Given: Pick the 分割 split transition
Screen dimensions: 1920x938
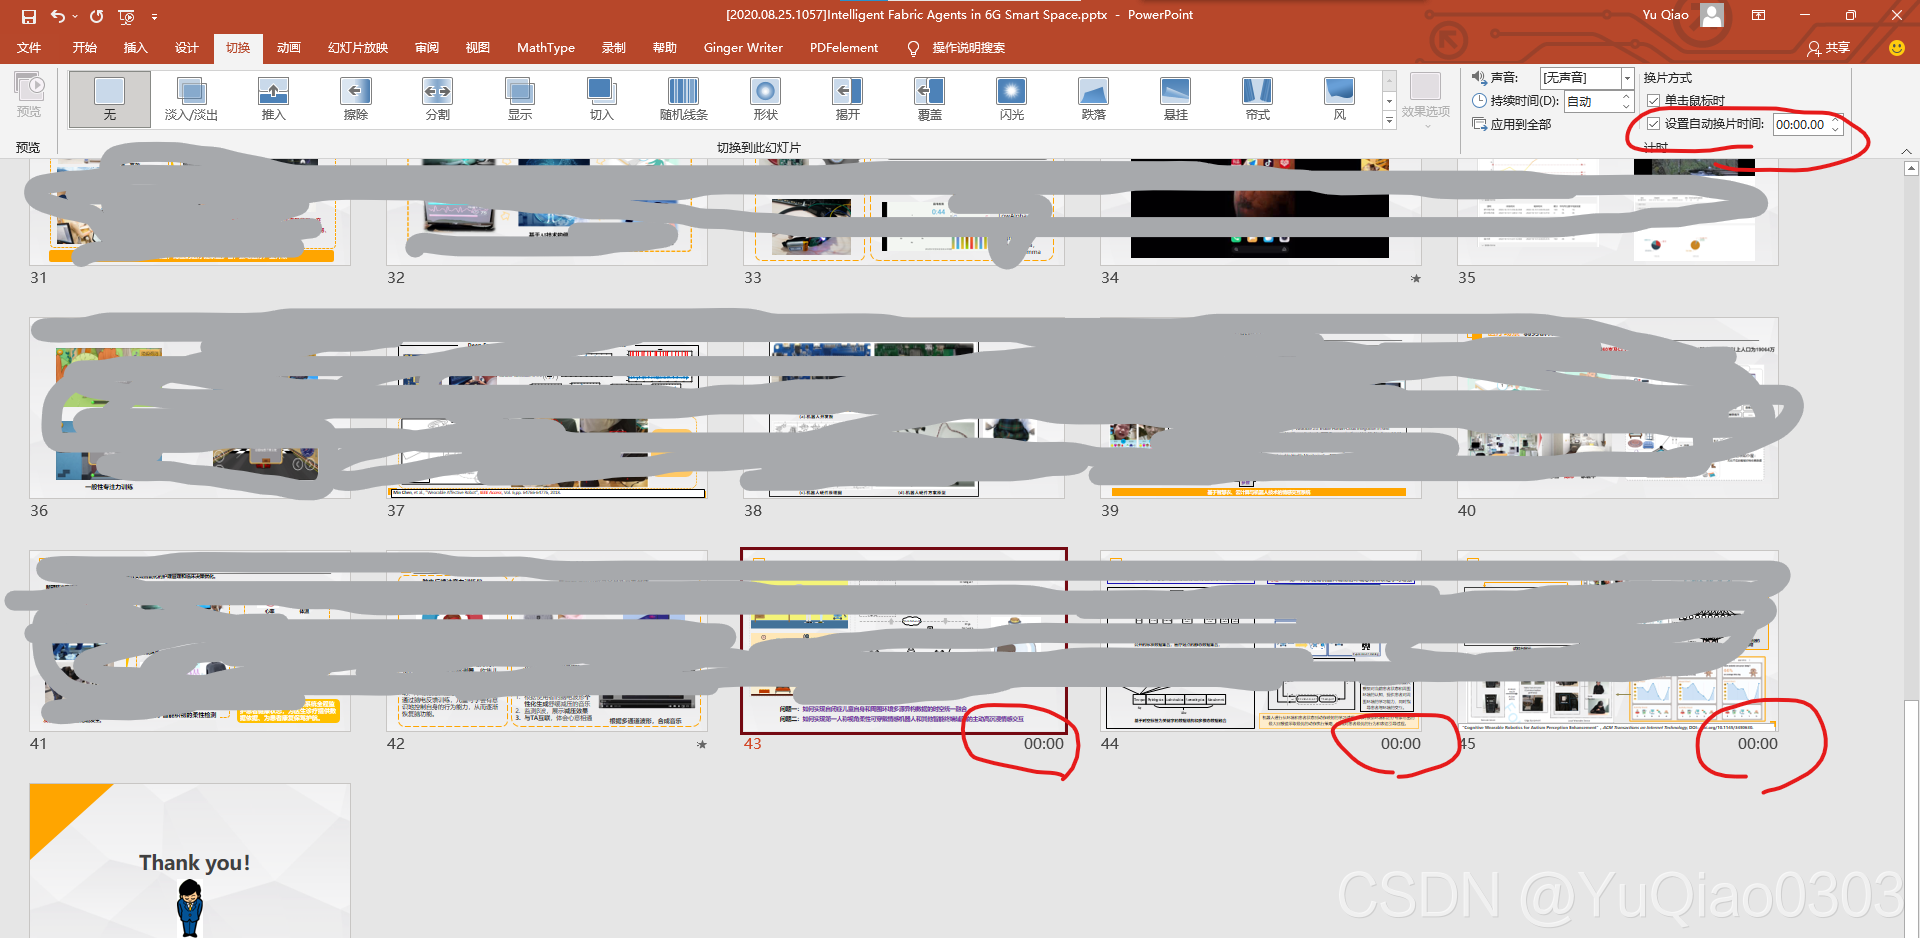Looking at the screenshot, I should coord(437,99).
